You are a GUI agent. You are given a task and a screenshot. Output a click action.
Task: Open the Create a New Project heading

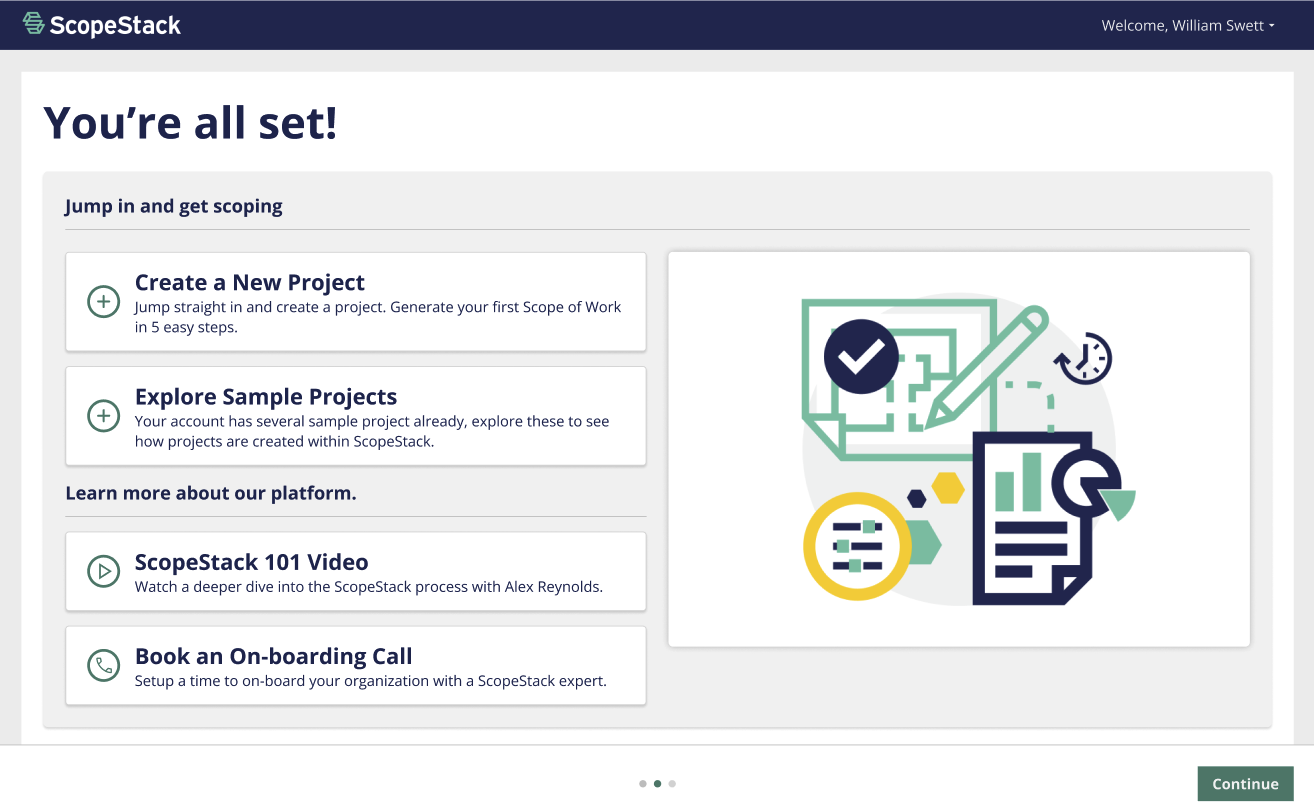250,282
